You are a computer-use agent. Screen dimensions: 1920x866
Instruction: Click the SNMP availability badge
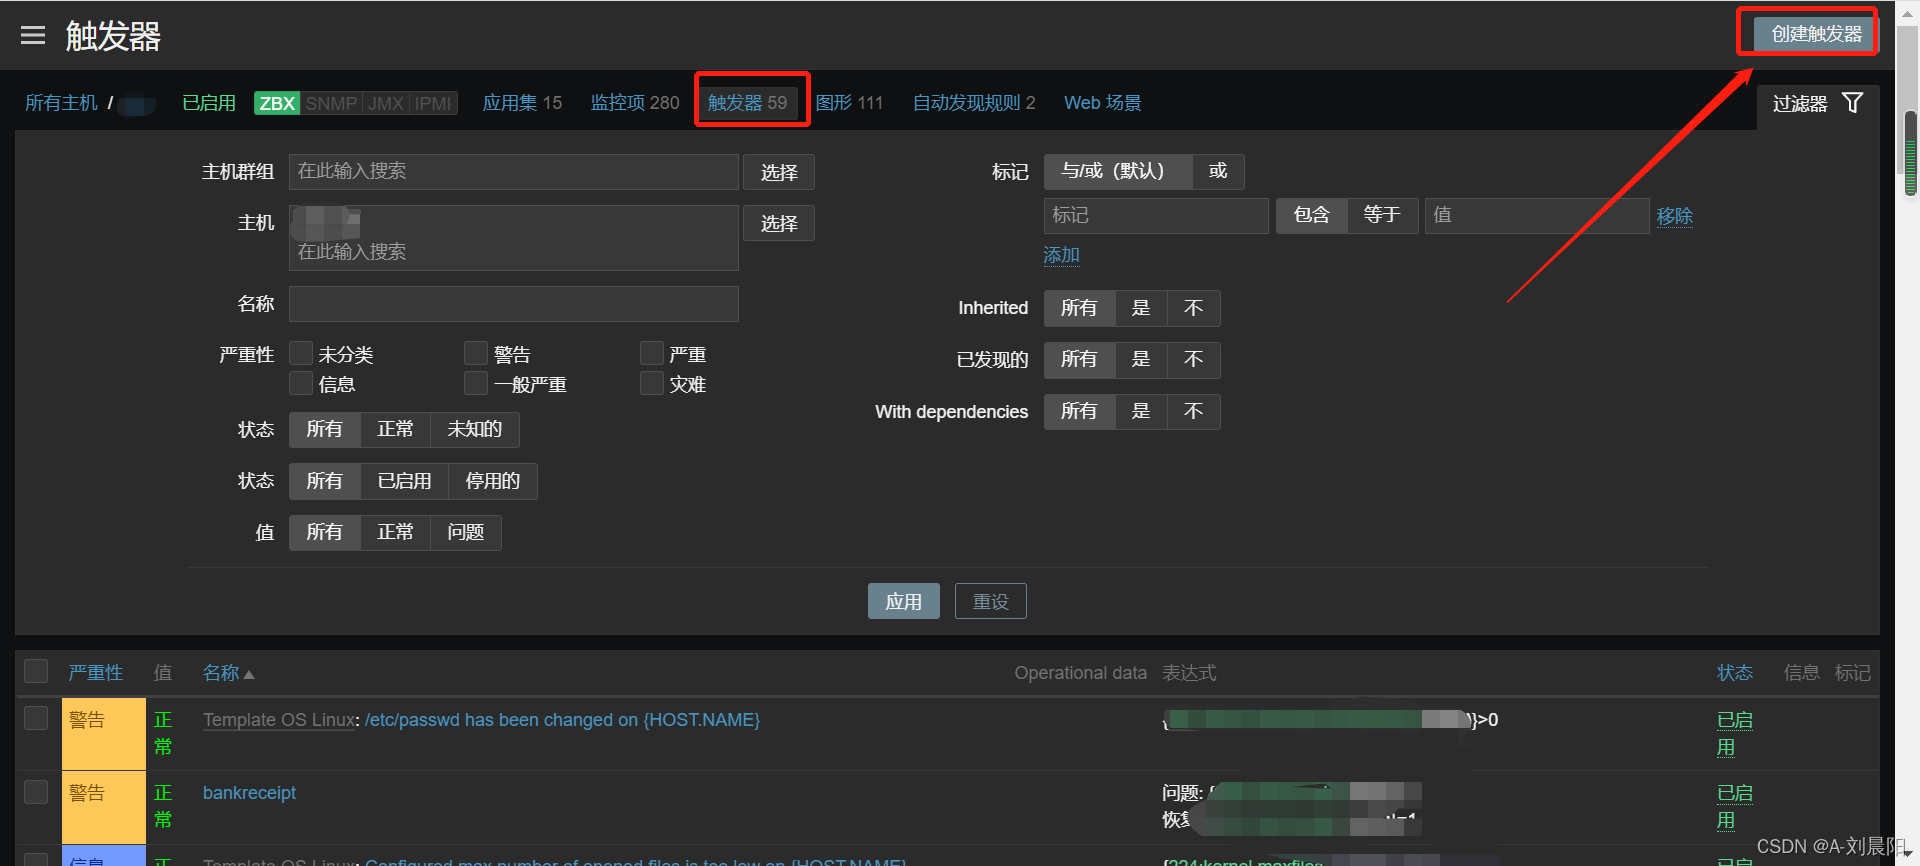point(331,103)
